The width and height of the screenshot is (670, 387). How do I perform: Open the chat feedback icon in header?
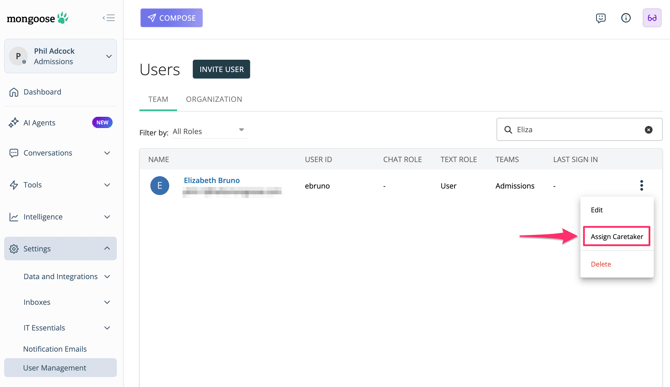point(601,18)
